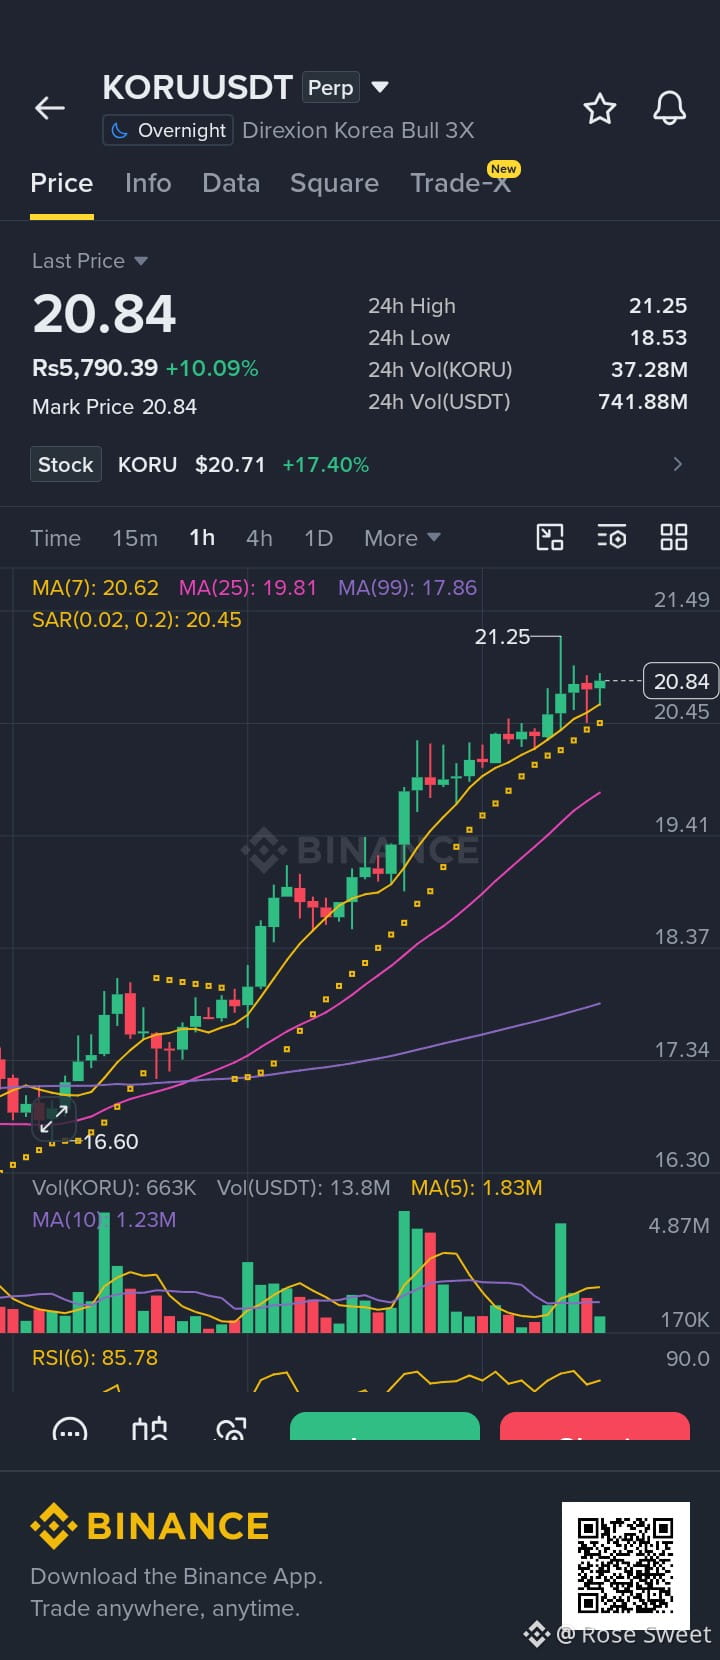Add KORUUSDT to favorites with star icon
Image resolution: width=720 pixels, height=1660 pixels.
[x=599, y=108]
